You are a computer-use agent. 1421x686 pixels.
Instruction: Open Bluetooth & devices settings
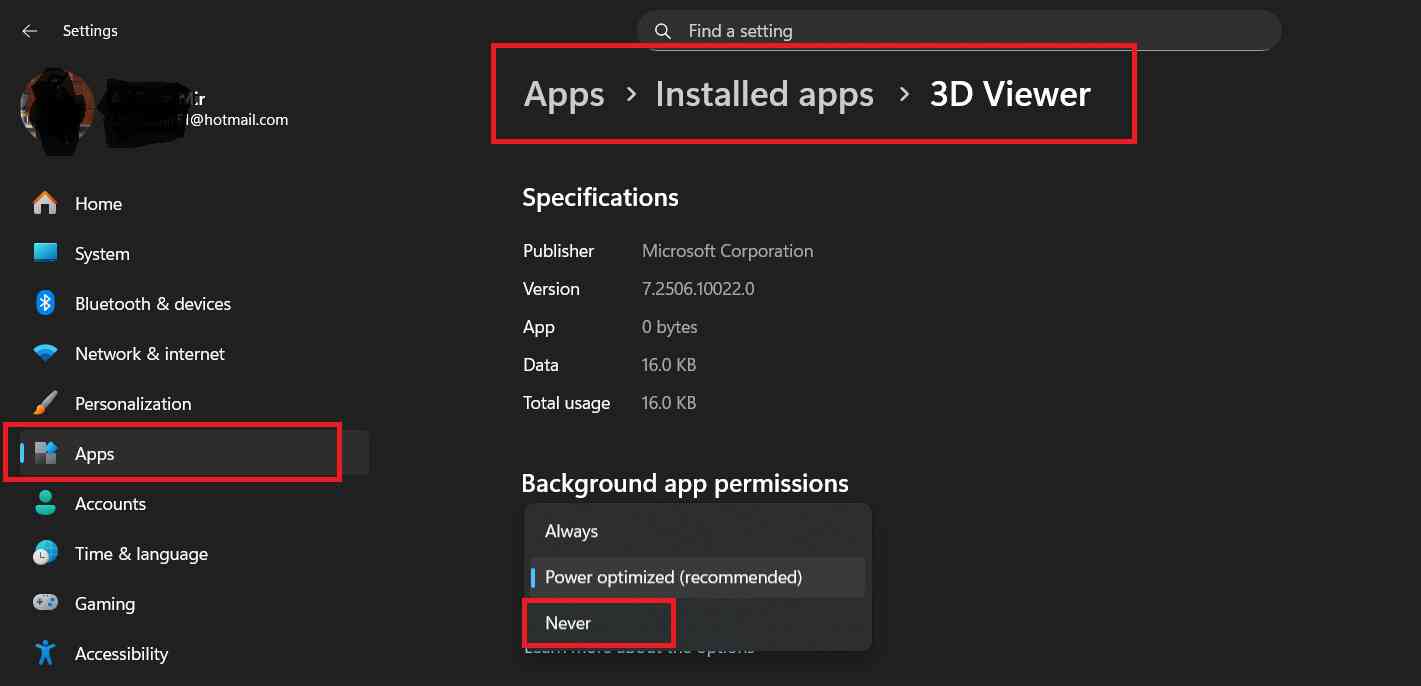pos(46,303)
